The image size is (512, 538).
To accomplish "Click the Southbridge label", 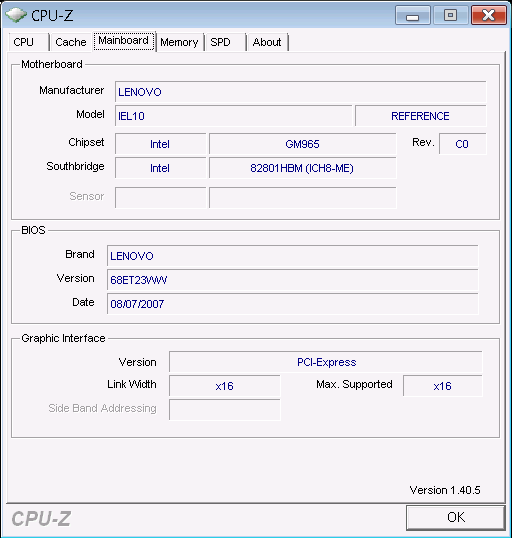I will (75, 166).
